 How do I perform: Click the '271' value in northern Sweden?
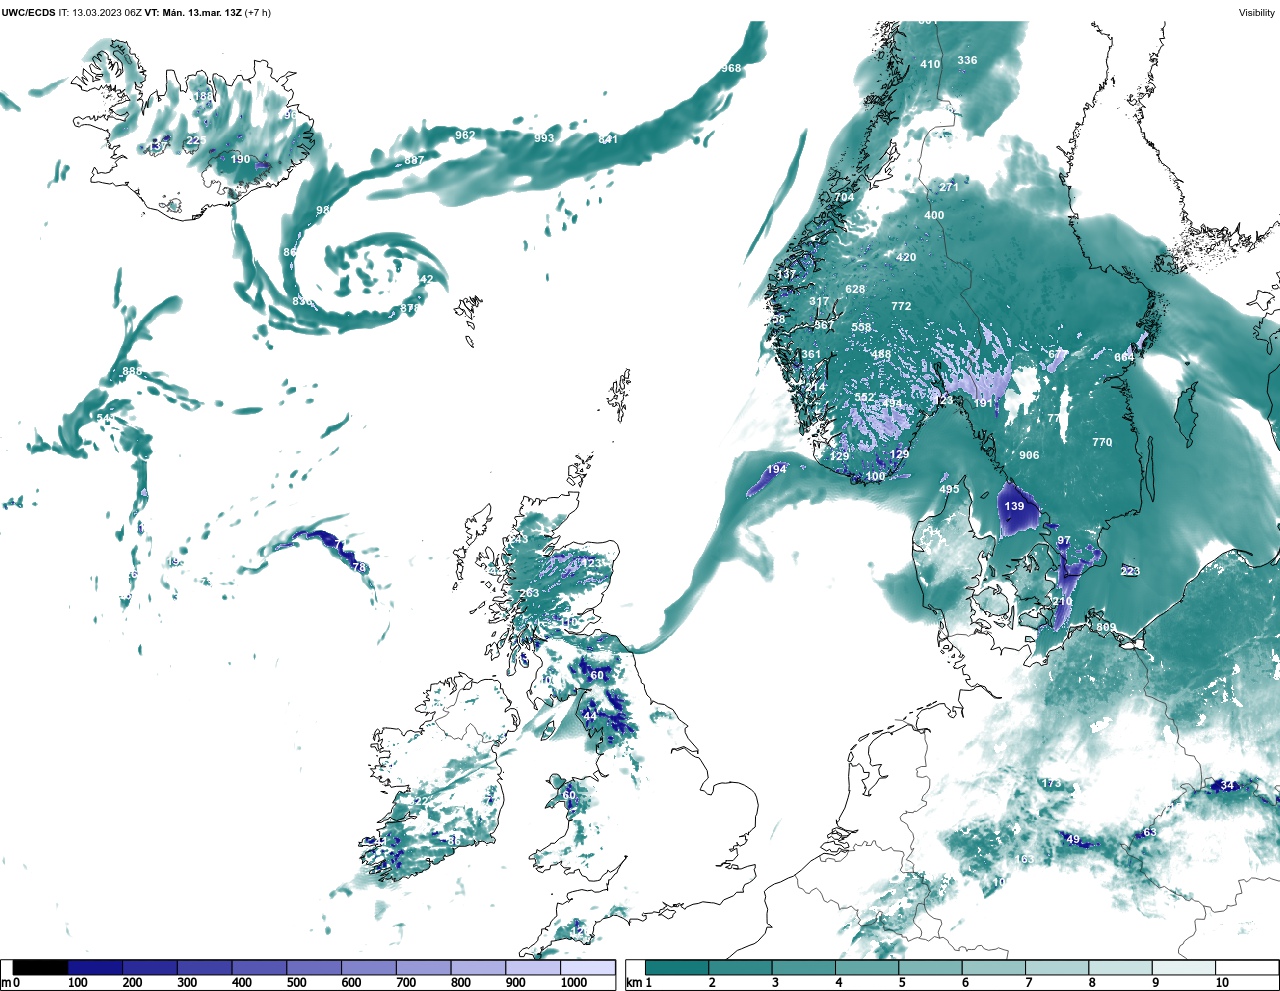949,187
